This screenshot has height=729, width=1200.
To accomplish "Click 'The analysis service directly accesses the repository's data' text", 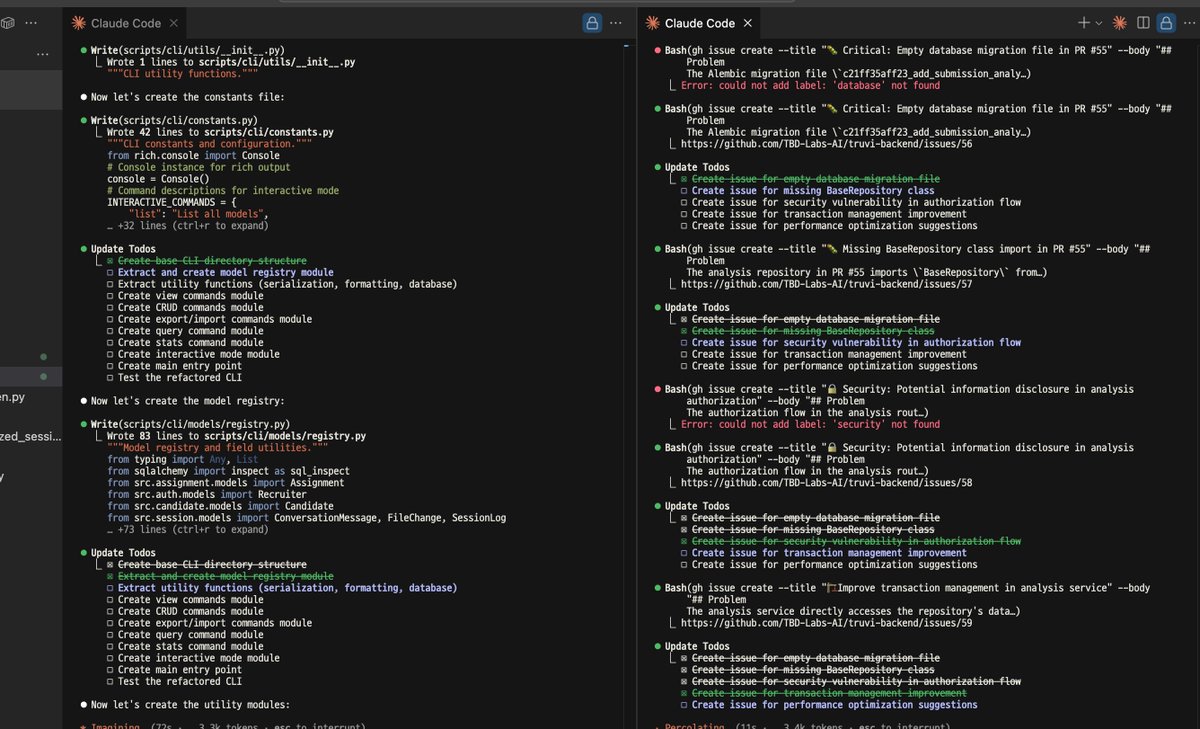I will click(853, 611).
